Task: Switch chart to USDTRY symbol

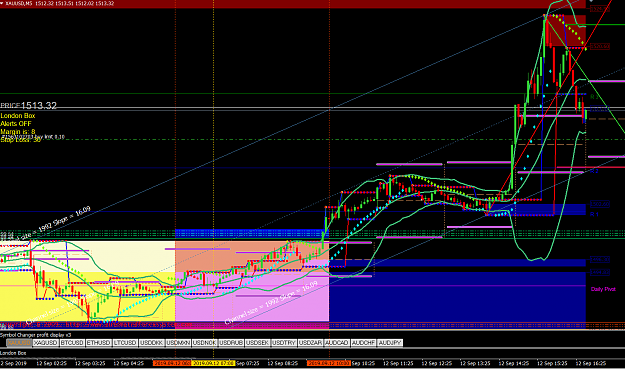Action: pyautogui.click(x=284, y=343)
